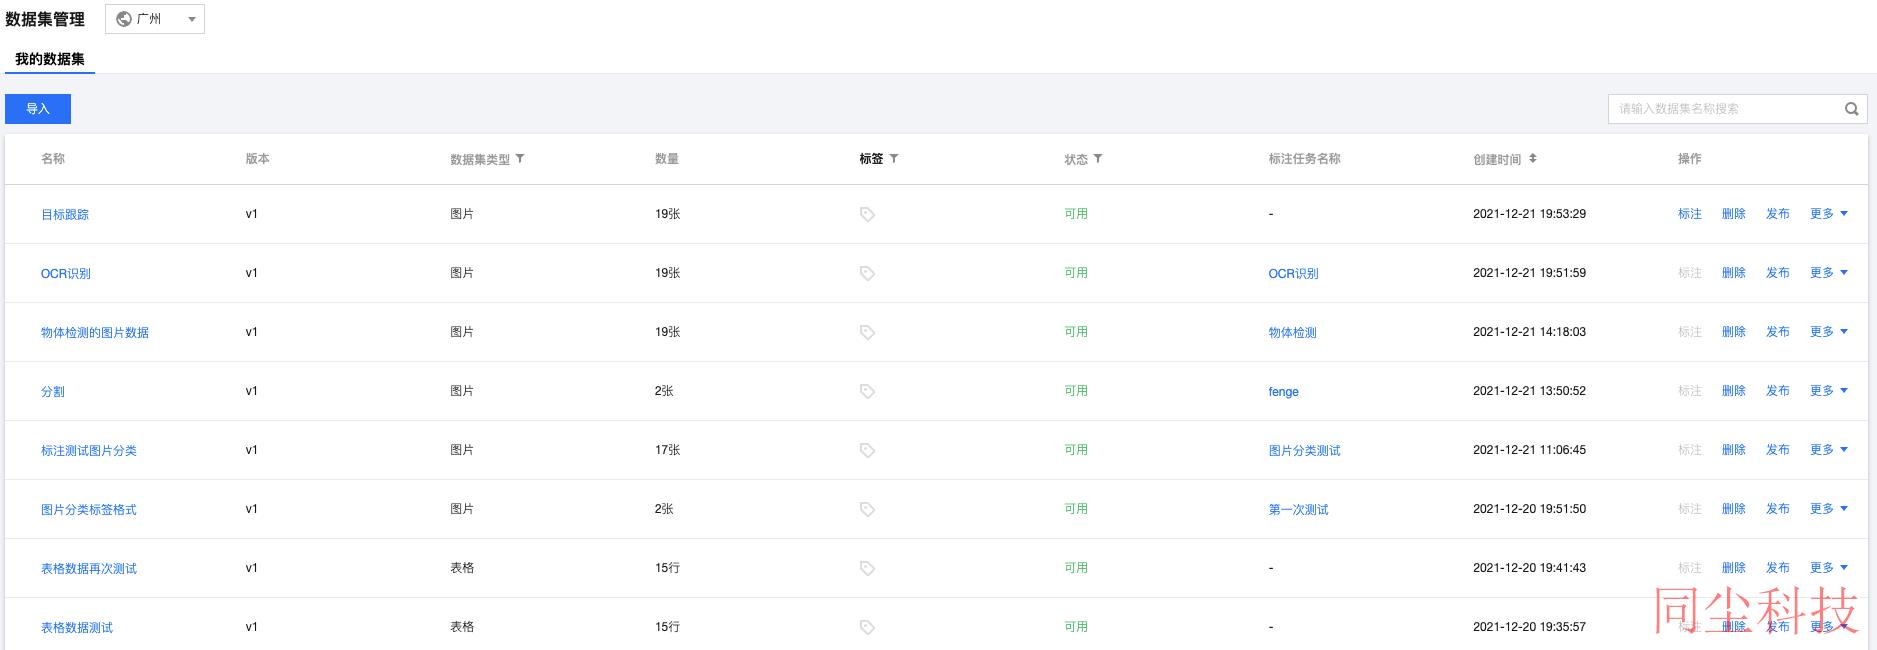Click 发布 for the OCR识别 dataset

[1777, 273]
